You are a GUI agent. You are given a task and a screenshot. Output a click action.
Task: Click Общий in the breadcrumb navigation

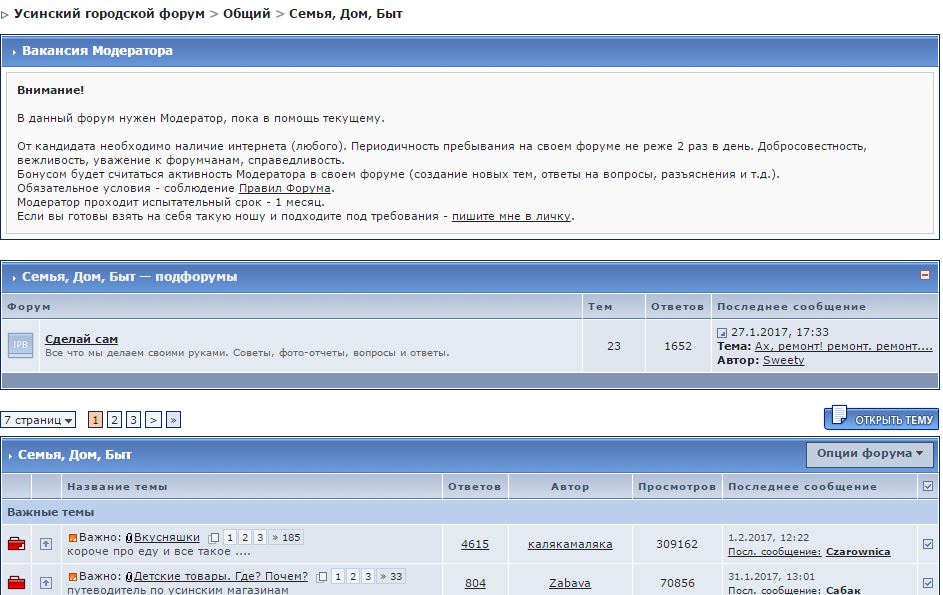(x=247, y=14)
